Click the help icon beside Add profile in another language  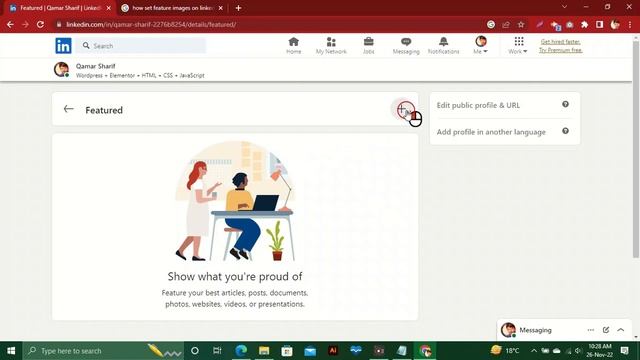click(565, 131)
